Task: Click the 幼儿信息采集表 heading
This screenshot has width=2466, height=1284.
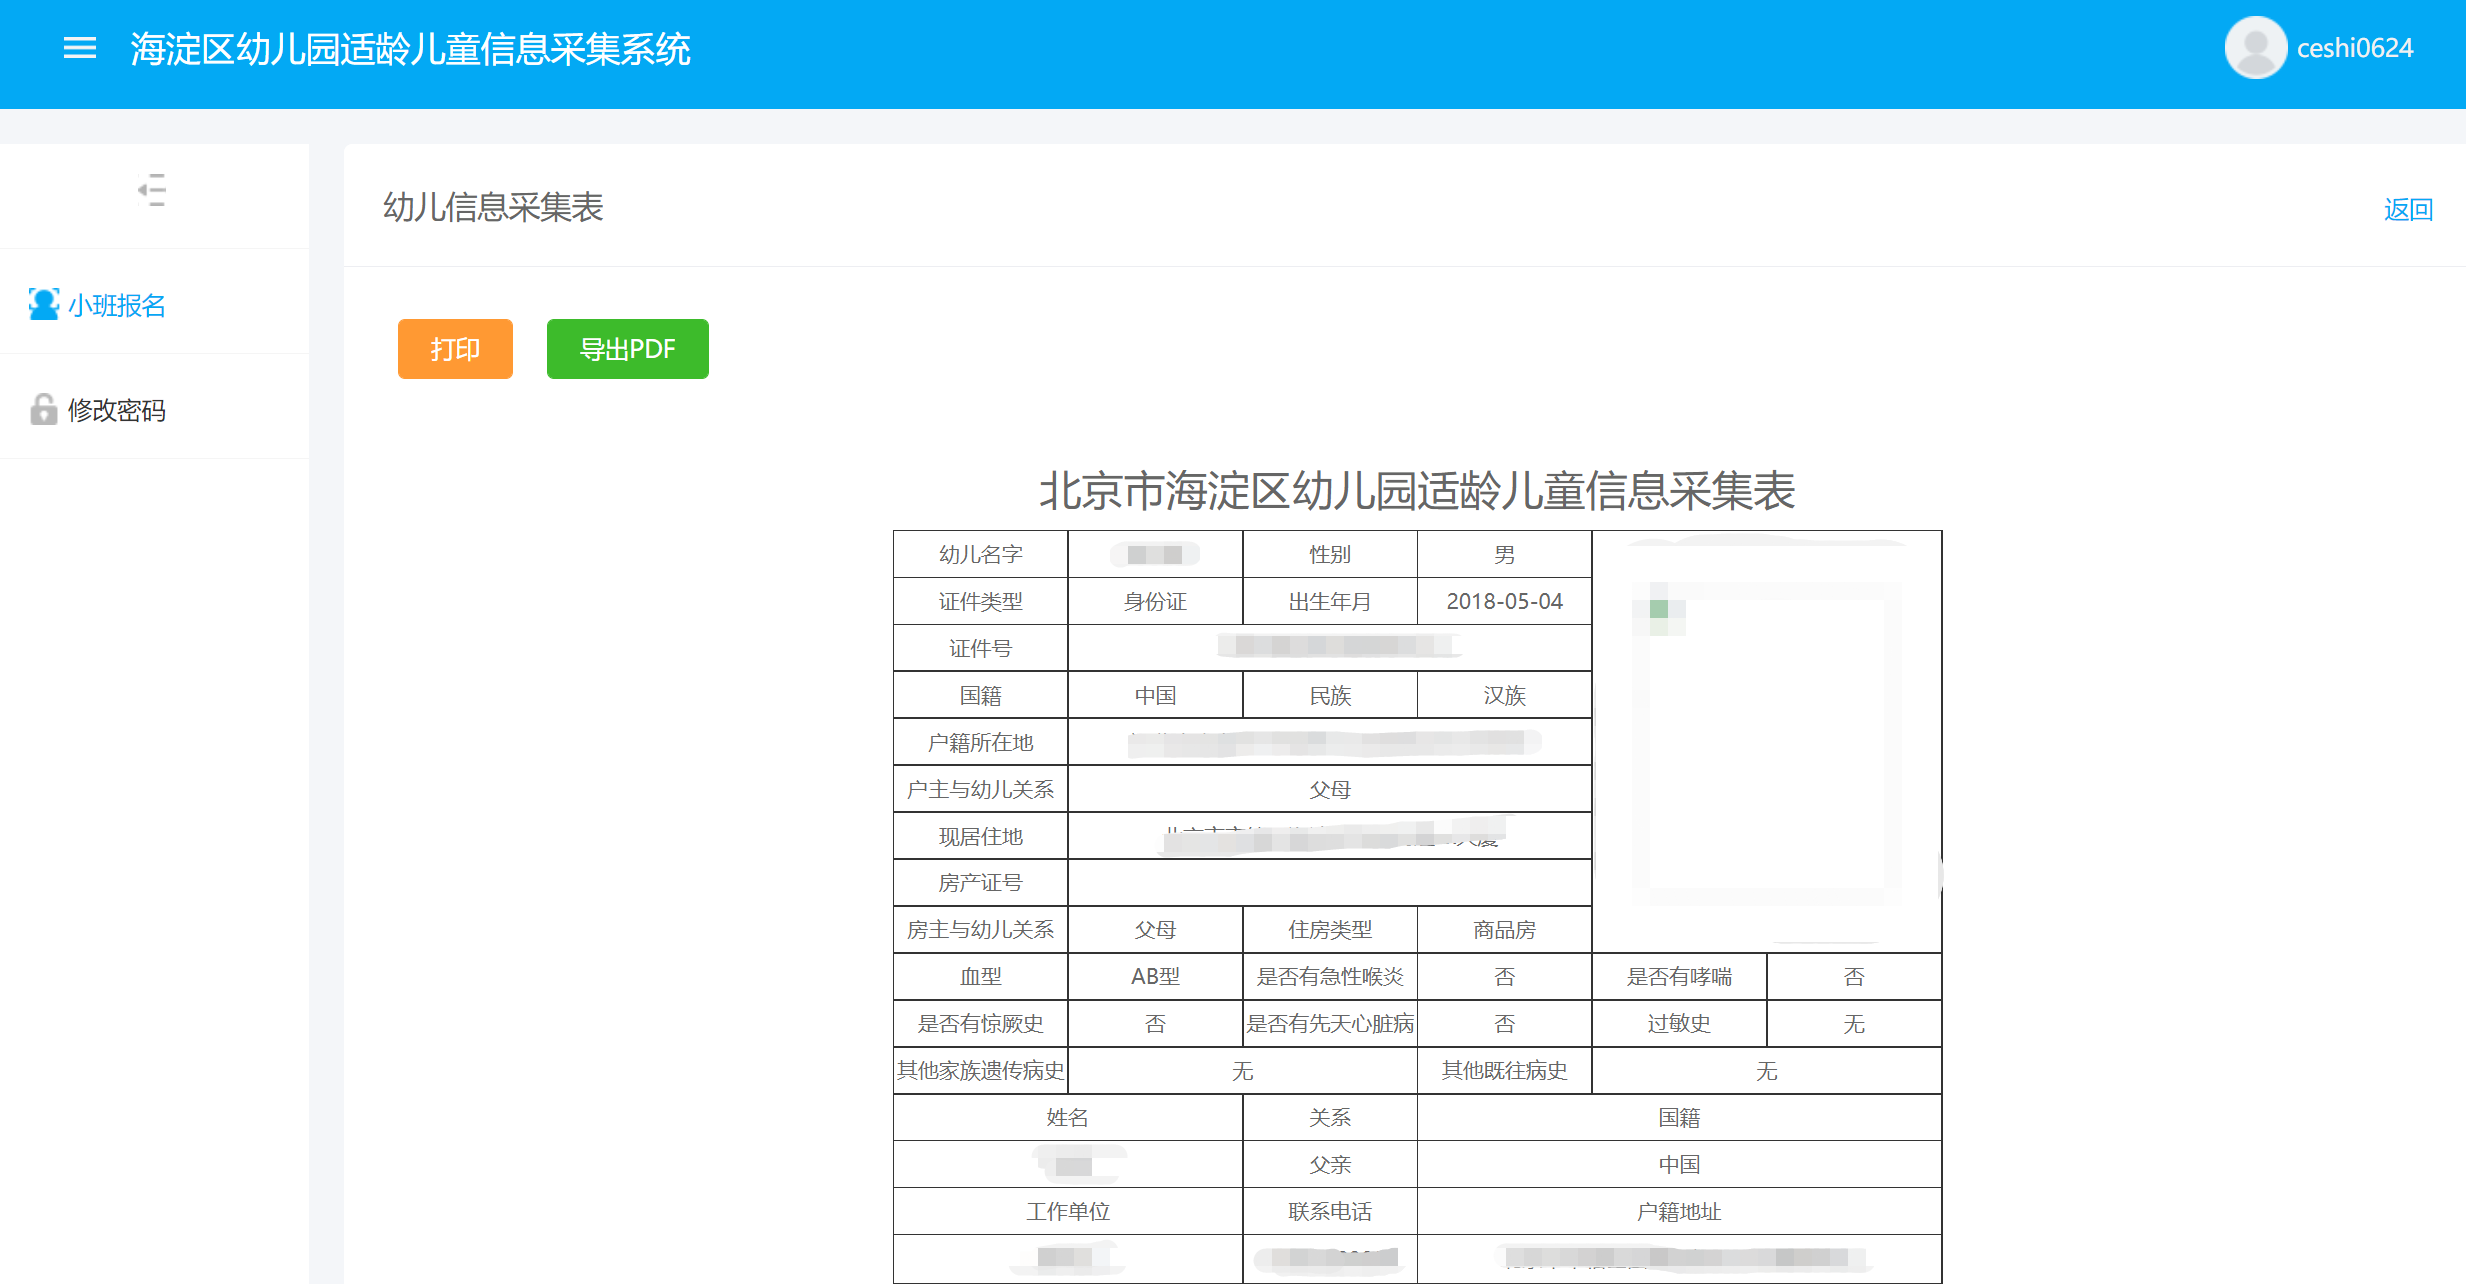Action: coord(493,207)
